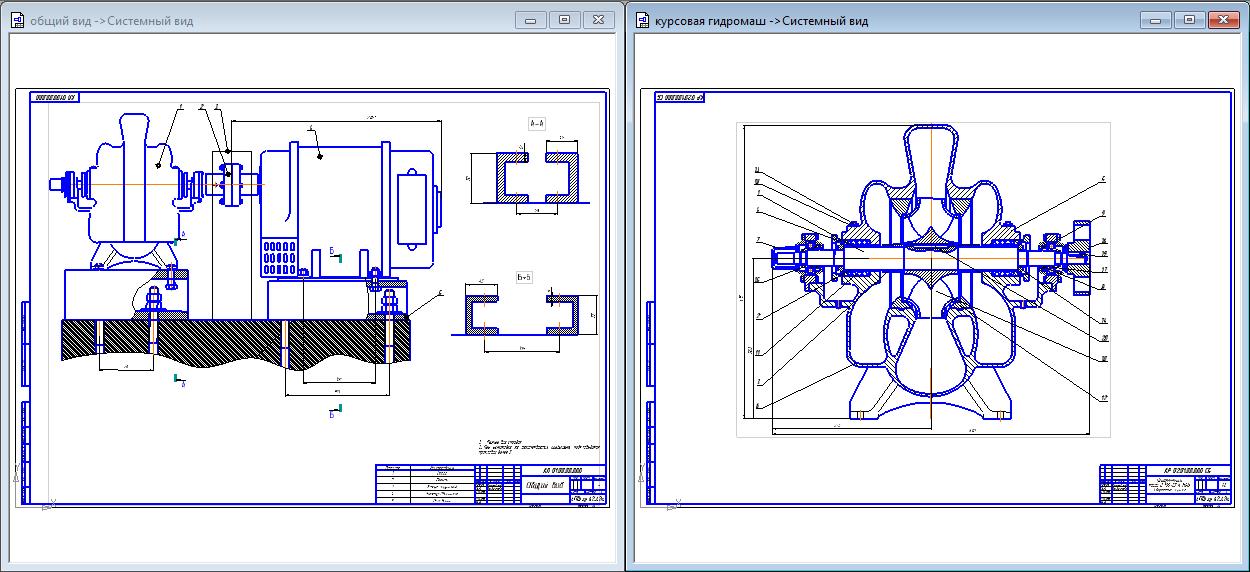Minimize the 'общий вид' drawing window
Image resolution: width=1250 pixels, height=572 pixels.
531,19
